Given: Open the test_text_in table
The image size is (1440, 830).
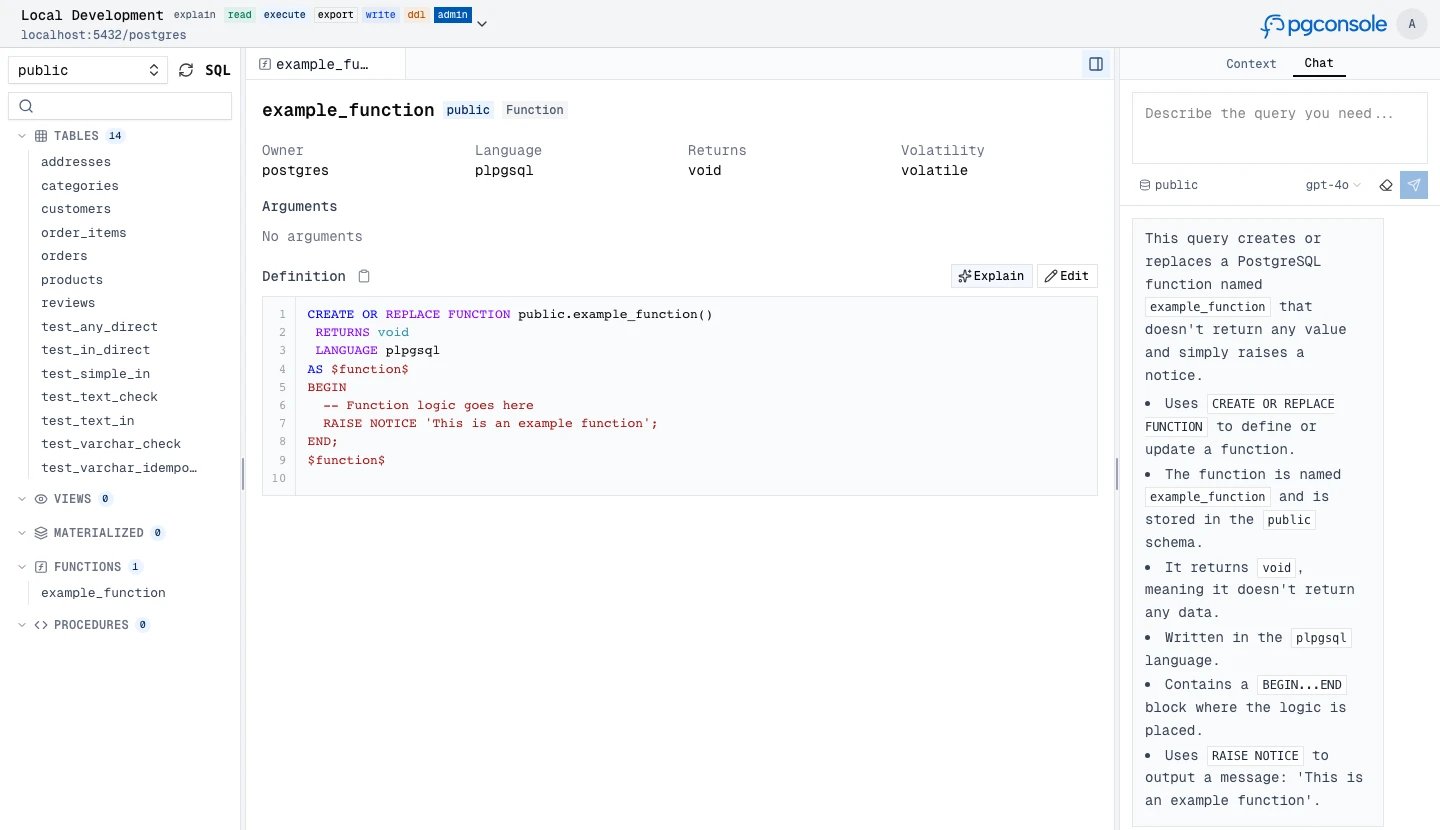Looking at the screenshot, I should [88, 421].
